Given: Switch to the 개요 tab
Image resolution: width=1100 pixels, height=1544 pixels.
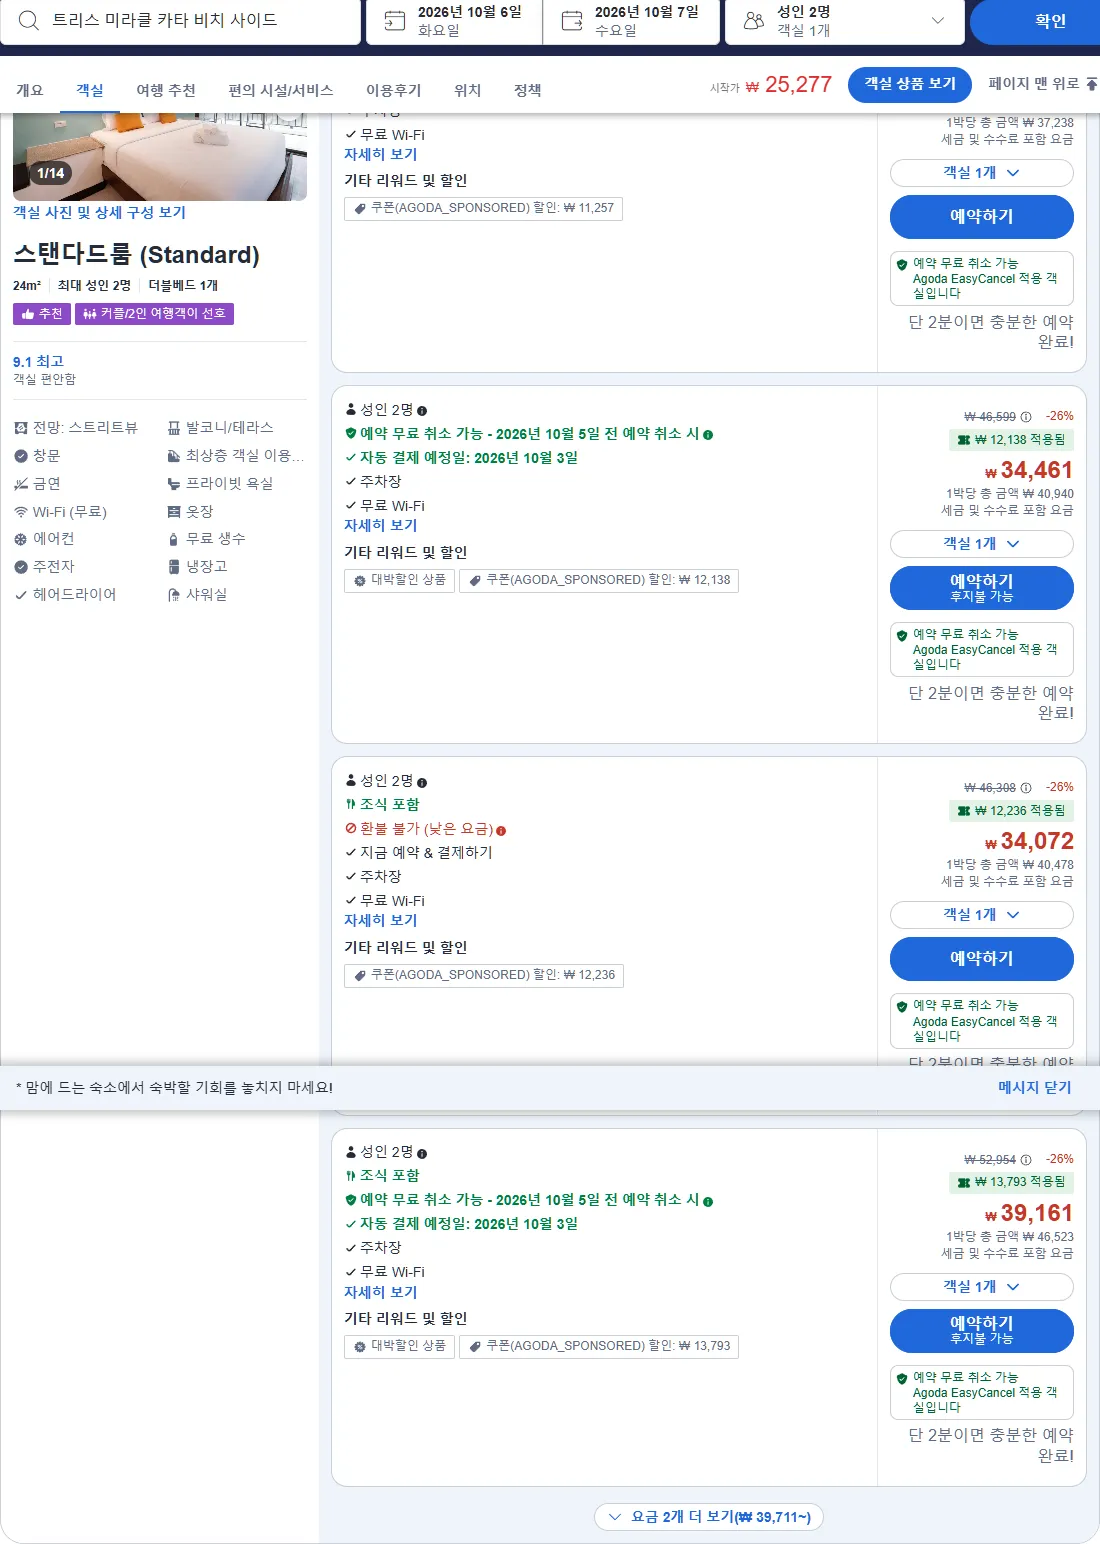Looking at the screenshot, I should pyautogui.click(x=30, y=90).
